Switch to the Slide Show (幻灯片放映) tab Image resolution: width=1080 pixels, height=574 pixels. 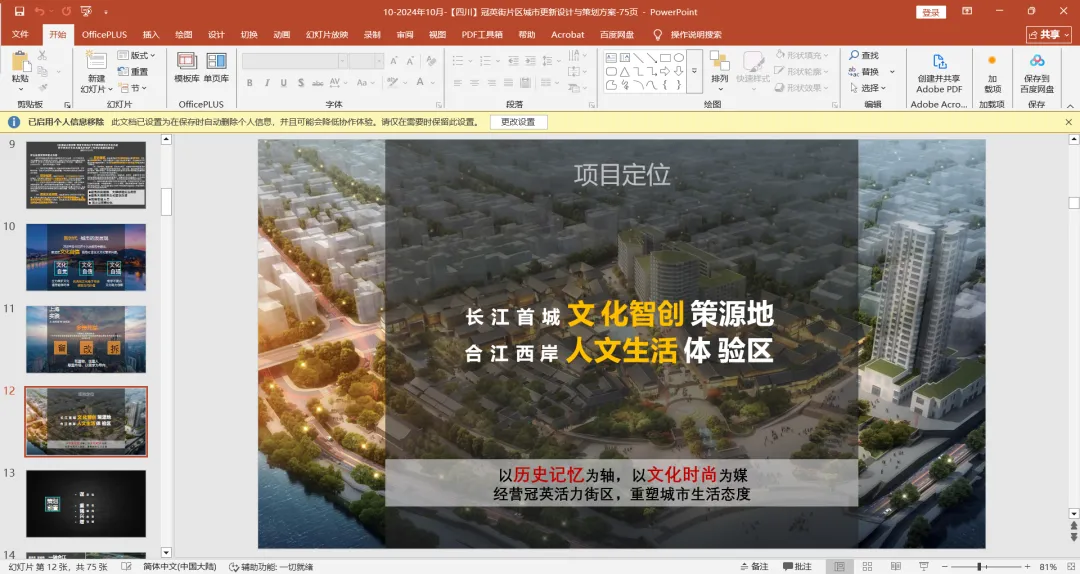click(327, 34)
